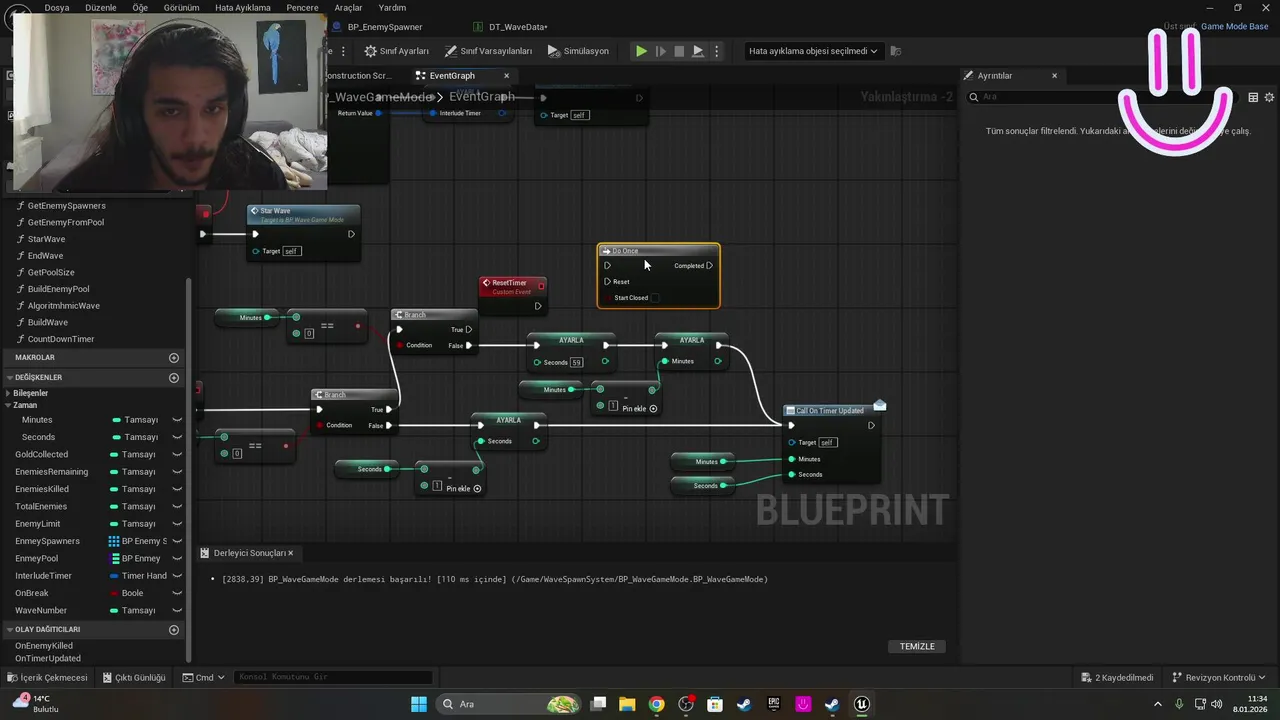1280x720 pixels.
Task: Toggle visibility eye for WaveNumber variable
Action: 177,610
